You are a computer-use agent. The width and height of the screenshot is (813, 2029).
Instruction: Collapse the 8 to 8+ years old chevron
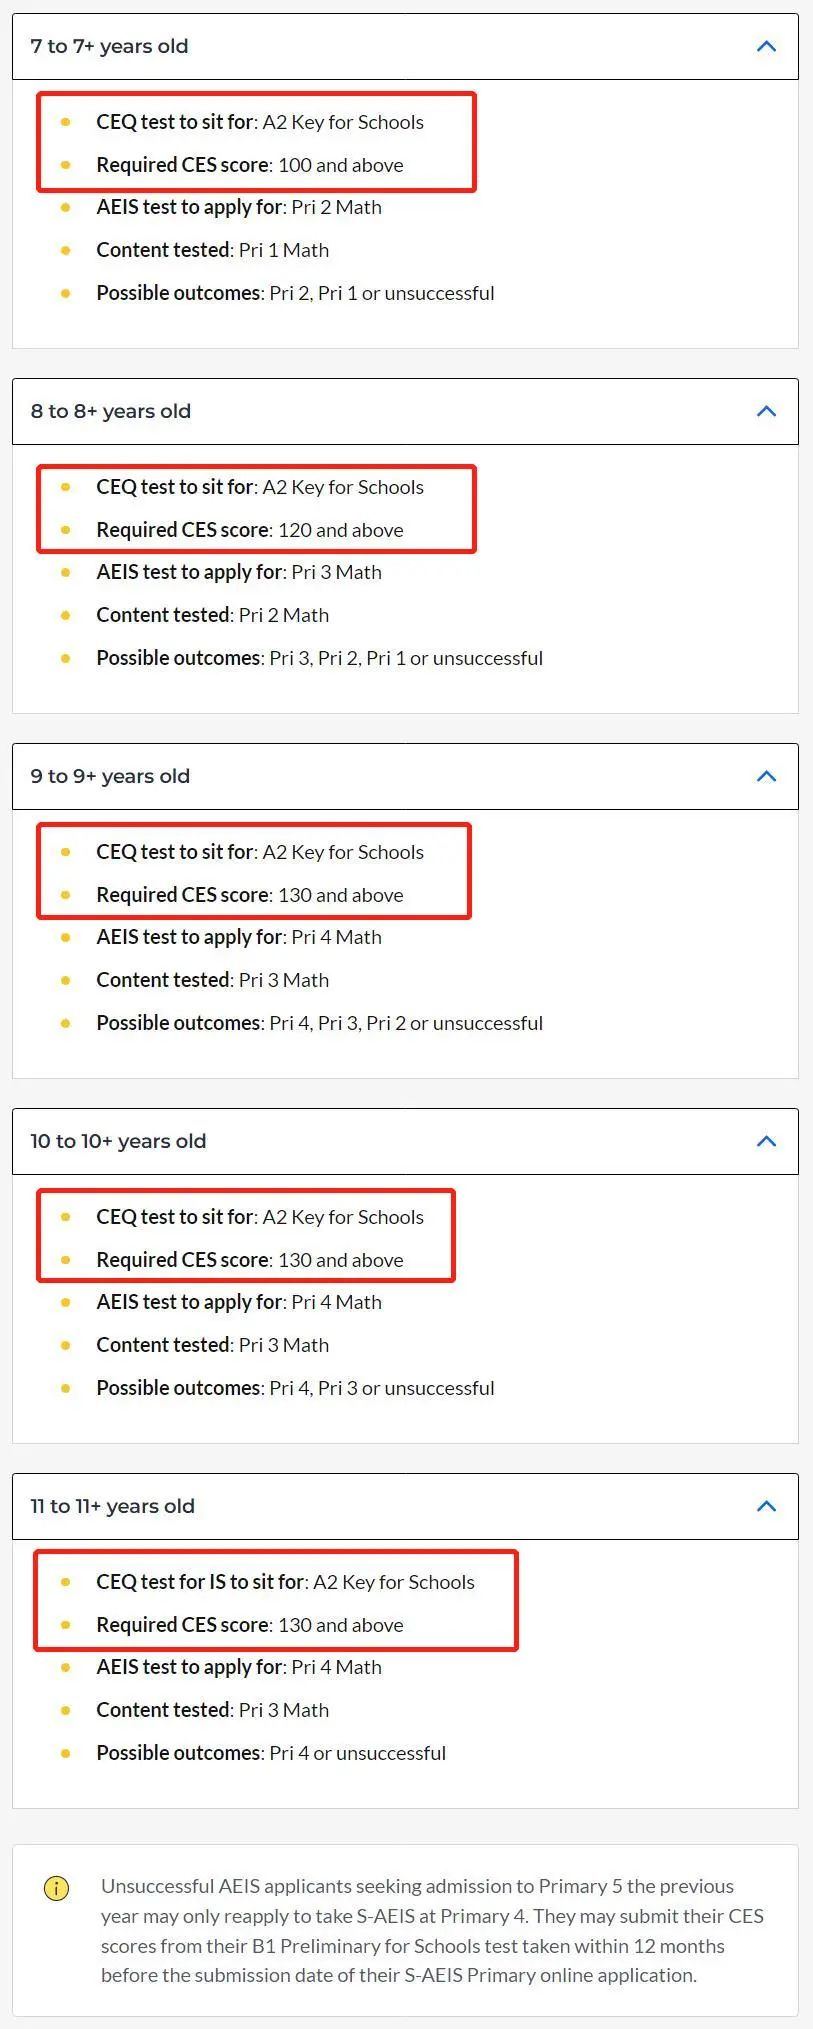tap(766, 411)
